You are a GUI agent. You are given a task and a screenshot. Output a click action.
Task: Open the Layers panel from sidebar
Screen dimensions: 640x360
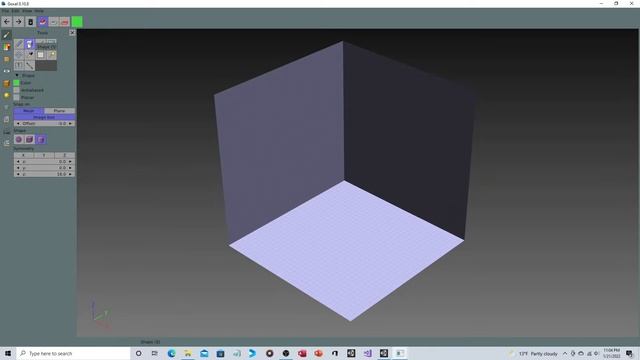click(x=6, y=59)
